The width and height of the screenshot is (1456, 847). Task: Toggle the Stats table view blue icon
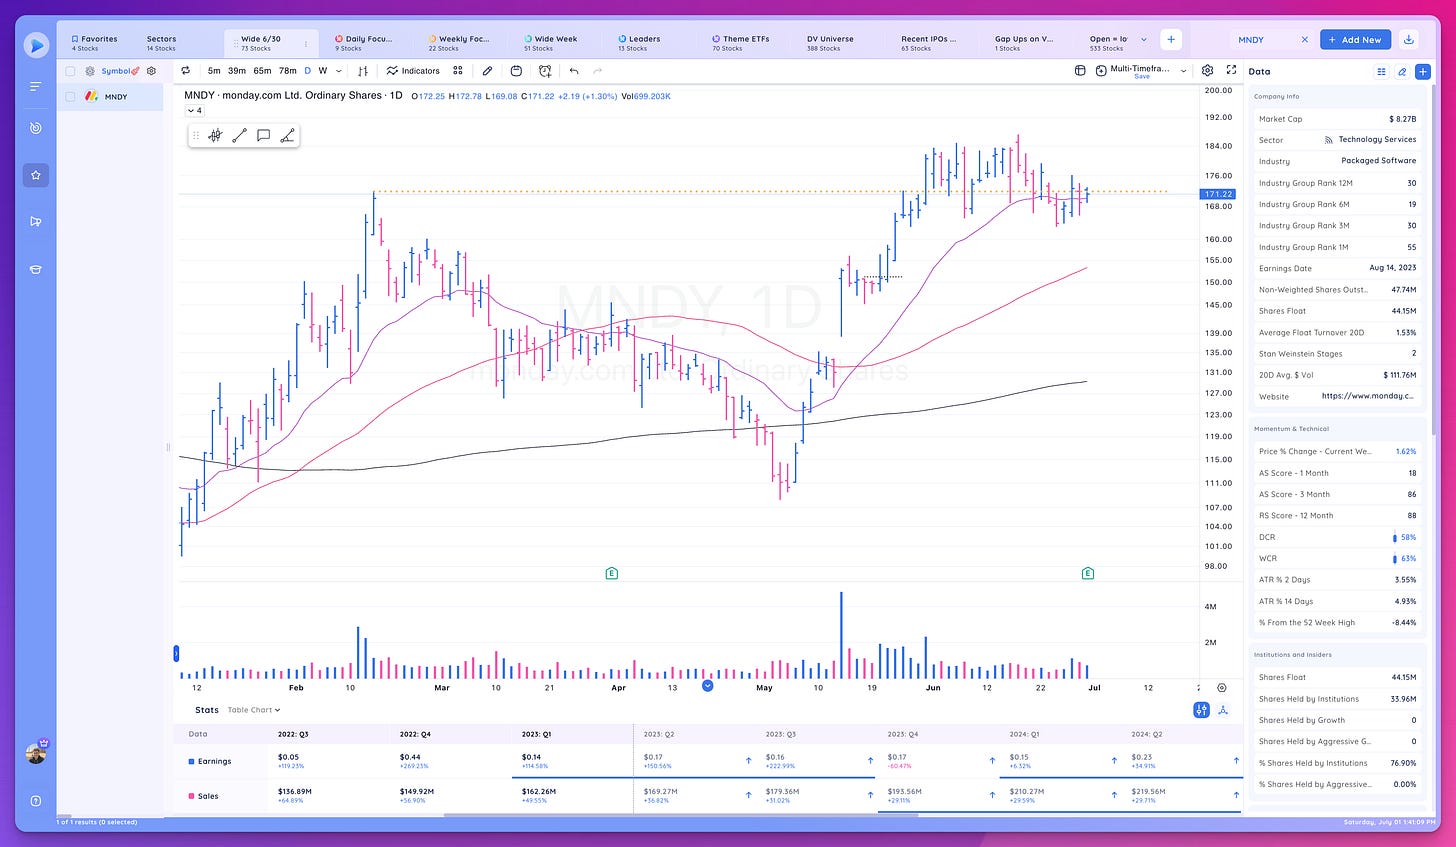point(1201,710)
